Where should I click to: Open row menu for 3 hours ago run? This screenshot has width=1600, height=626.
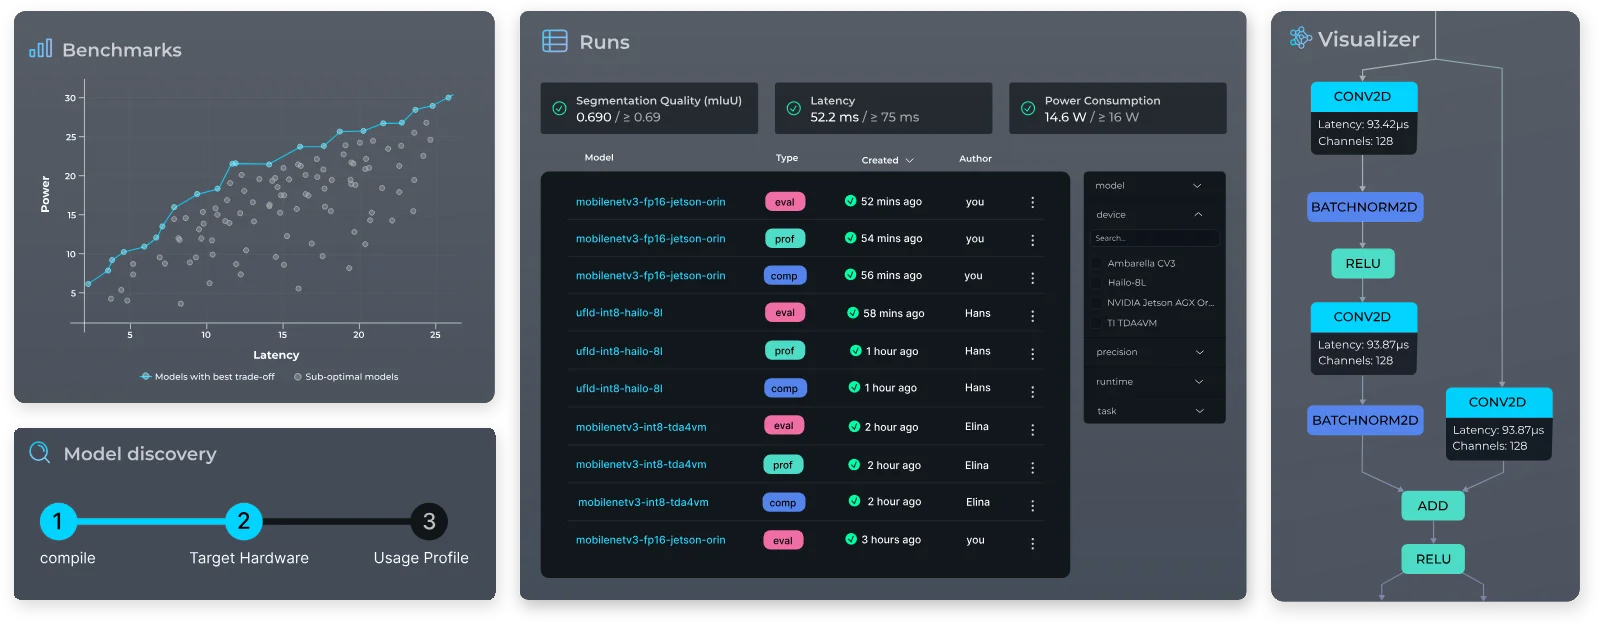point(1032,543)
